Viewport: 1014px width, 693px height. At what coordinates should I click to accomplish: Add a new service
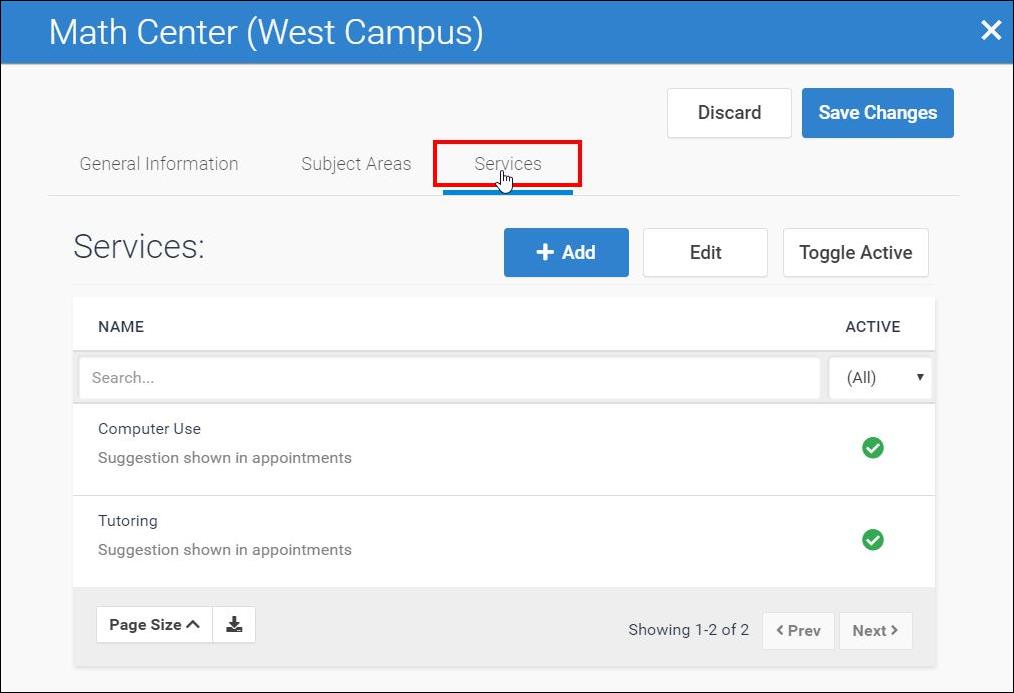pos(566,253)
